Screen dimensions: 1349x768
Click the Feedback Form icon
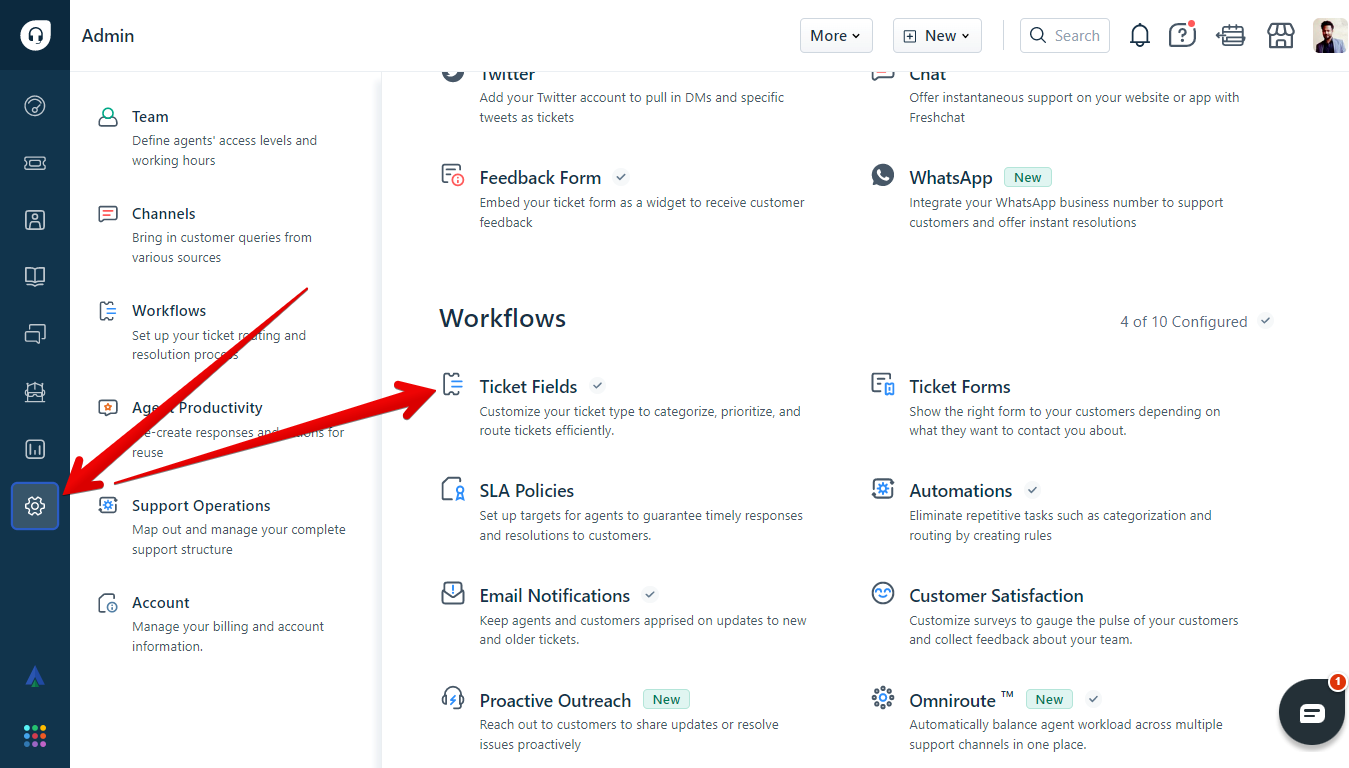tap(453, 176)
